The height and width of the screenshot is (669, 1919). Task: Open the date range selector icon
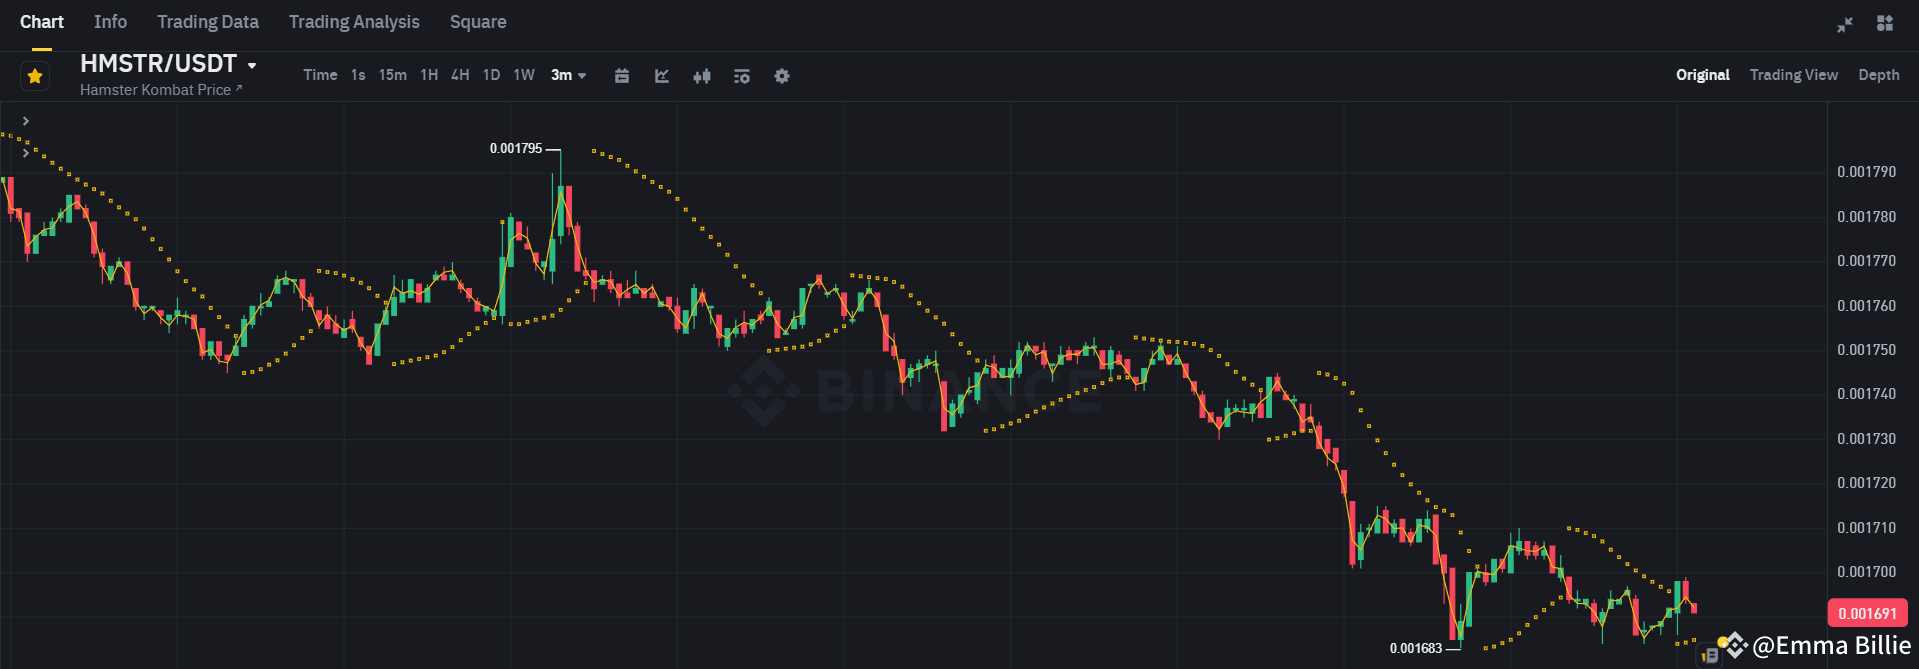click(622, 75)
